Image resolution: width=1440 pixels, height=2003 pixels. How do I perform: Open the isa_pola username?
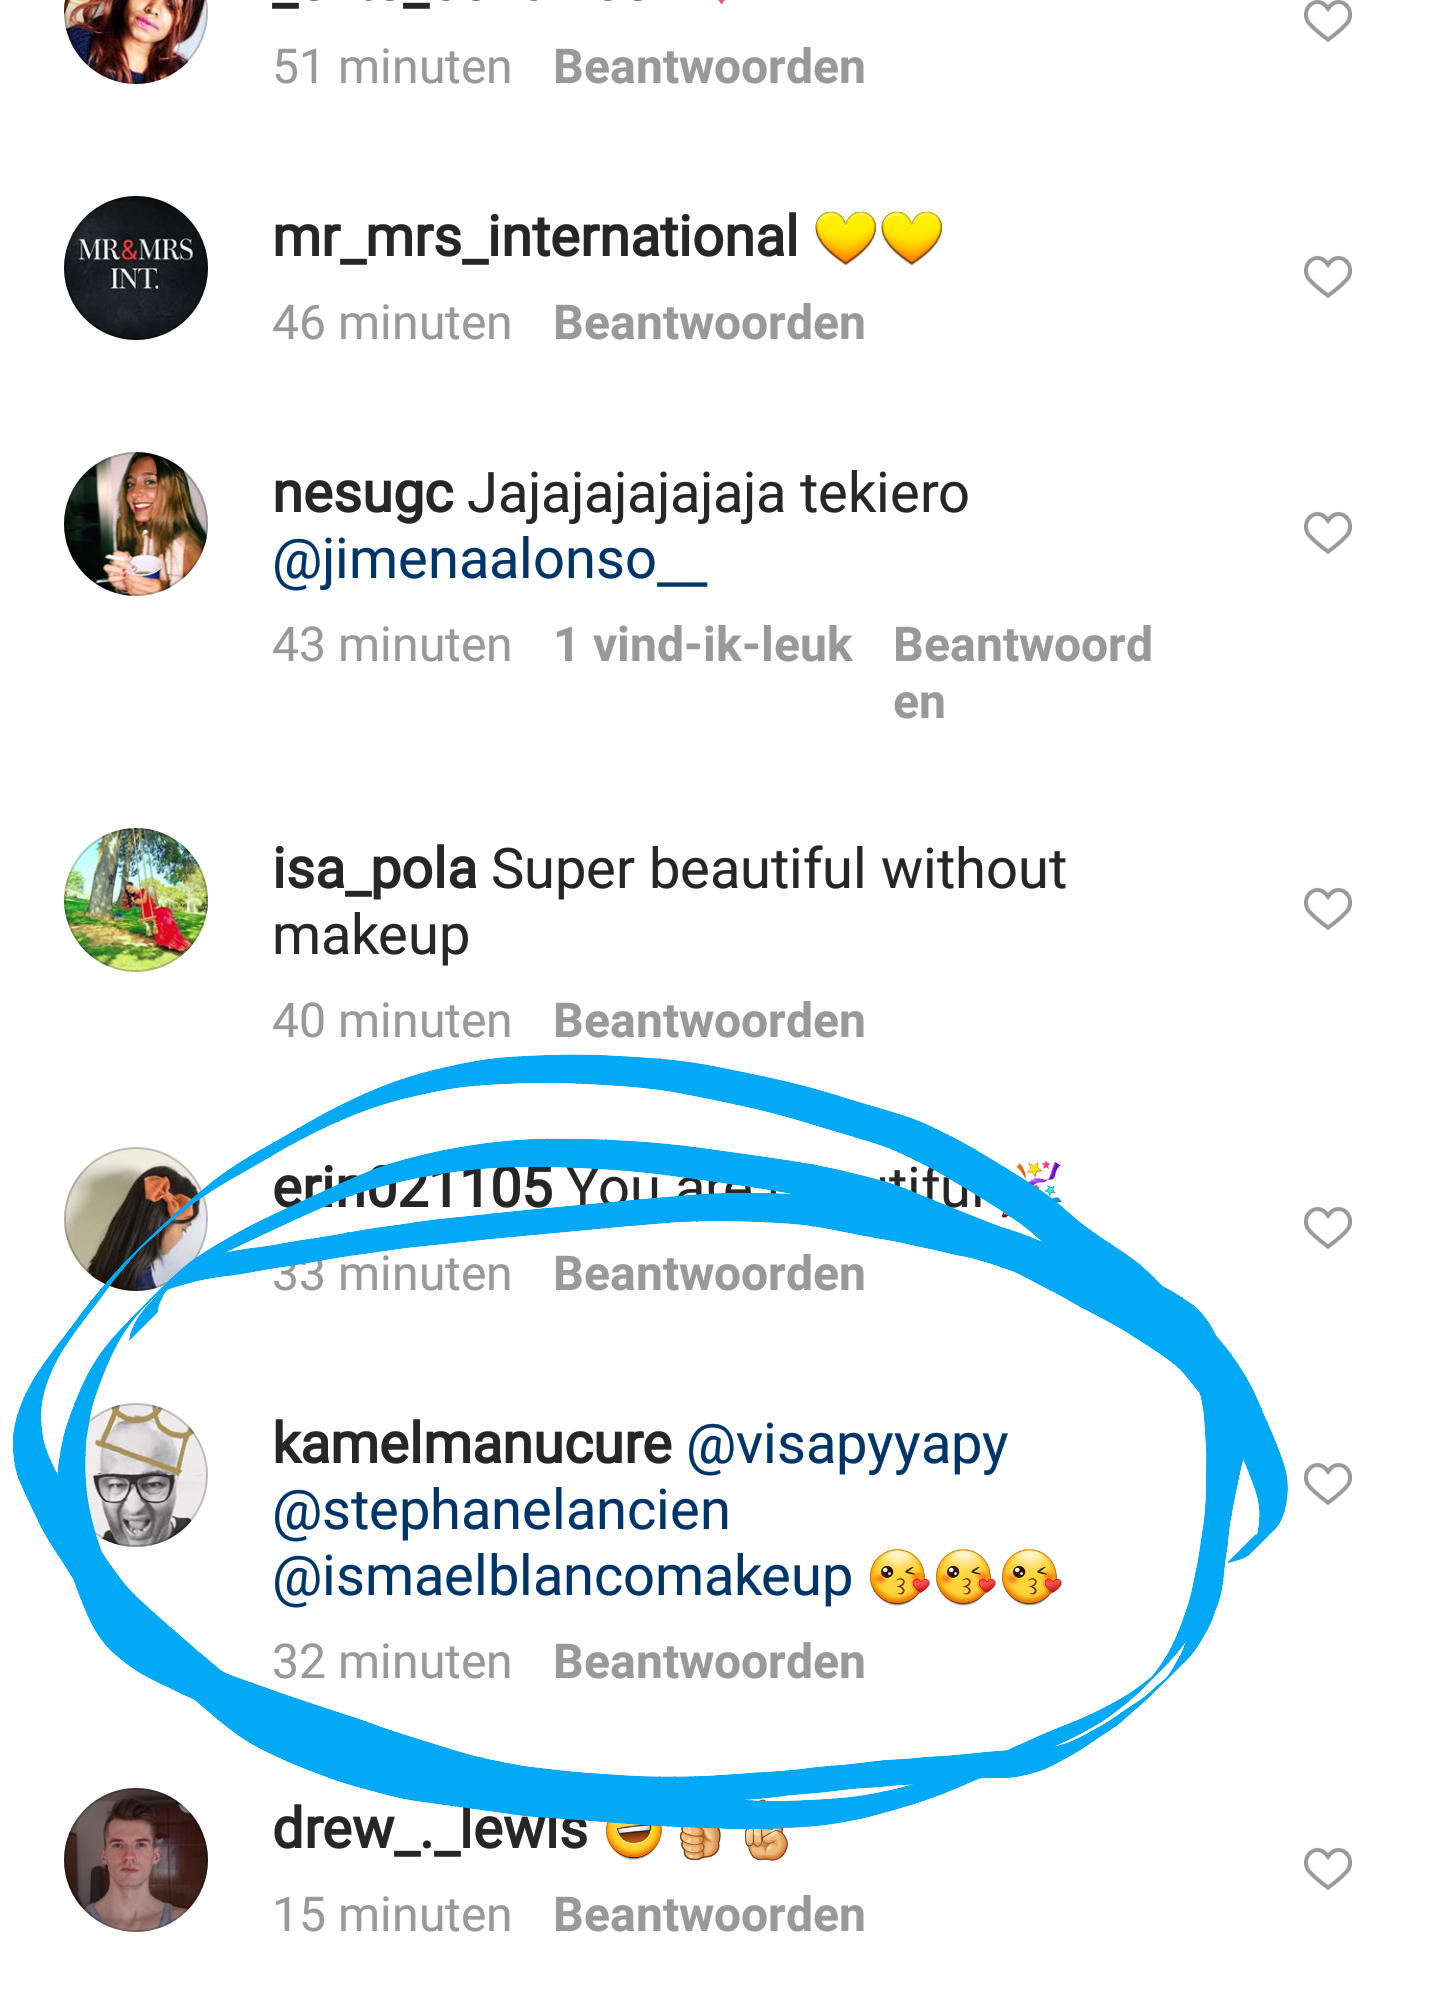(x=374, y=869)
